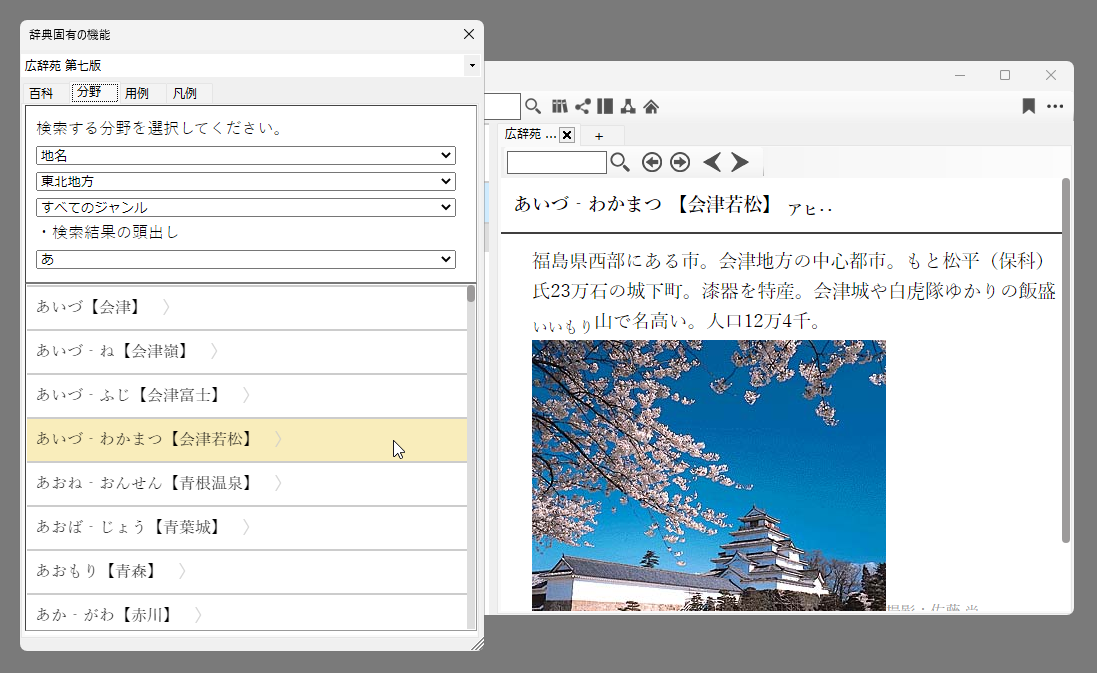Open the three-dot more options menu
Screen dimensions: 1097x673
(x=1055, y=106)
